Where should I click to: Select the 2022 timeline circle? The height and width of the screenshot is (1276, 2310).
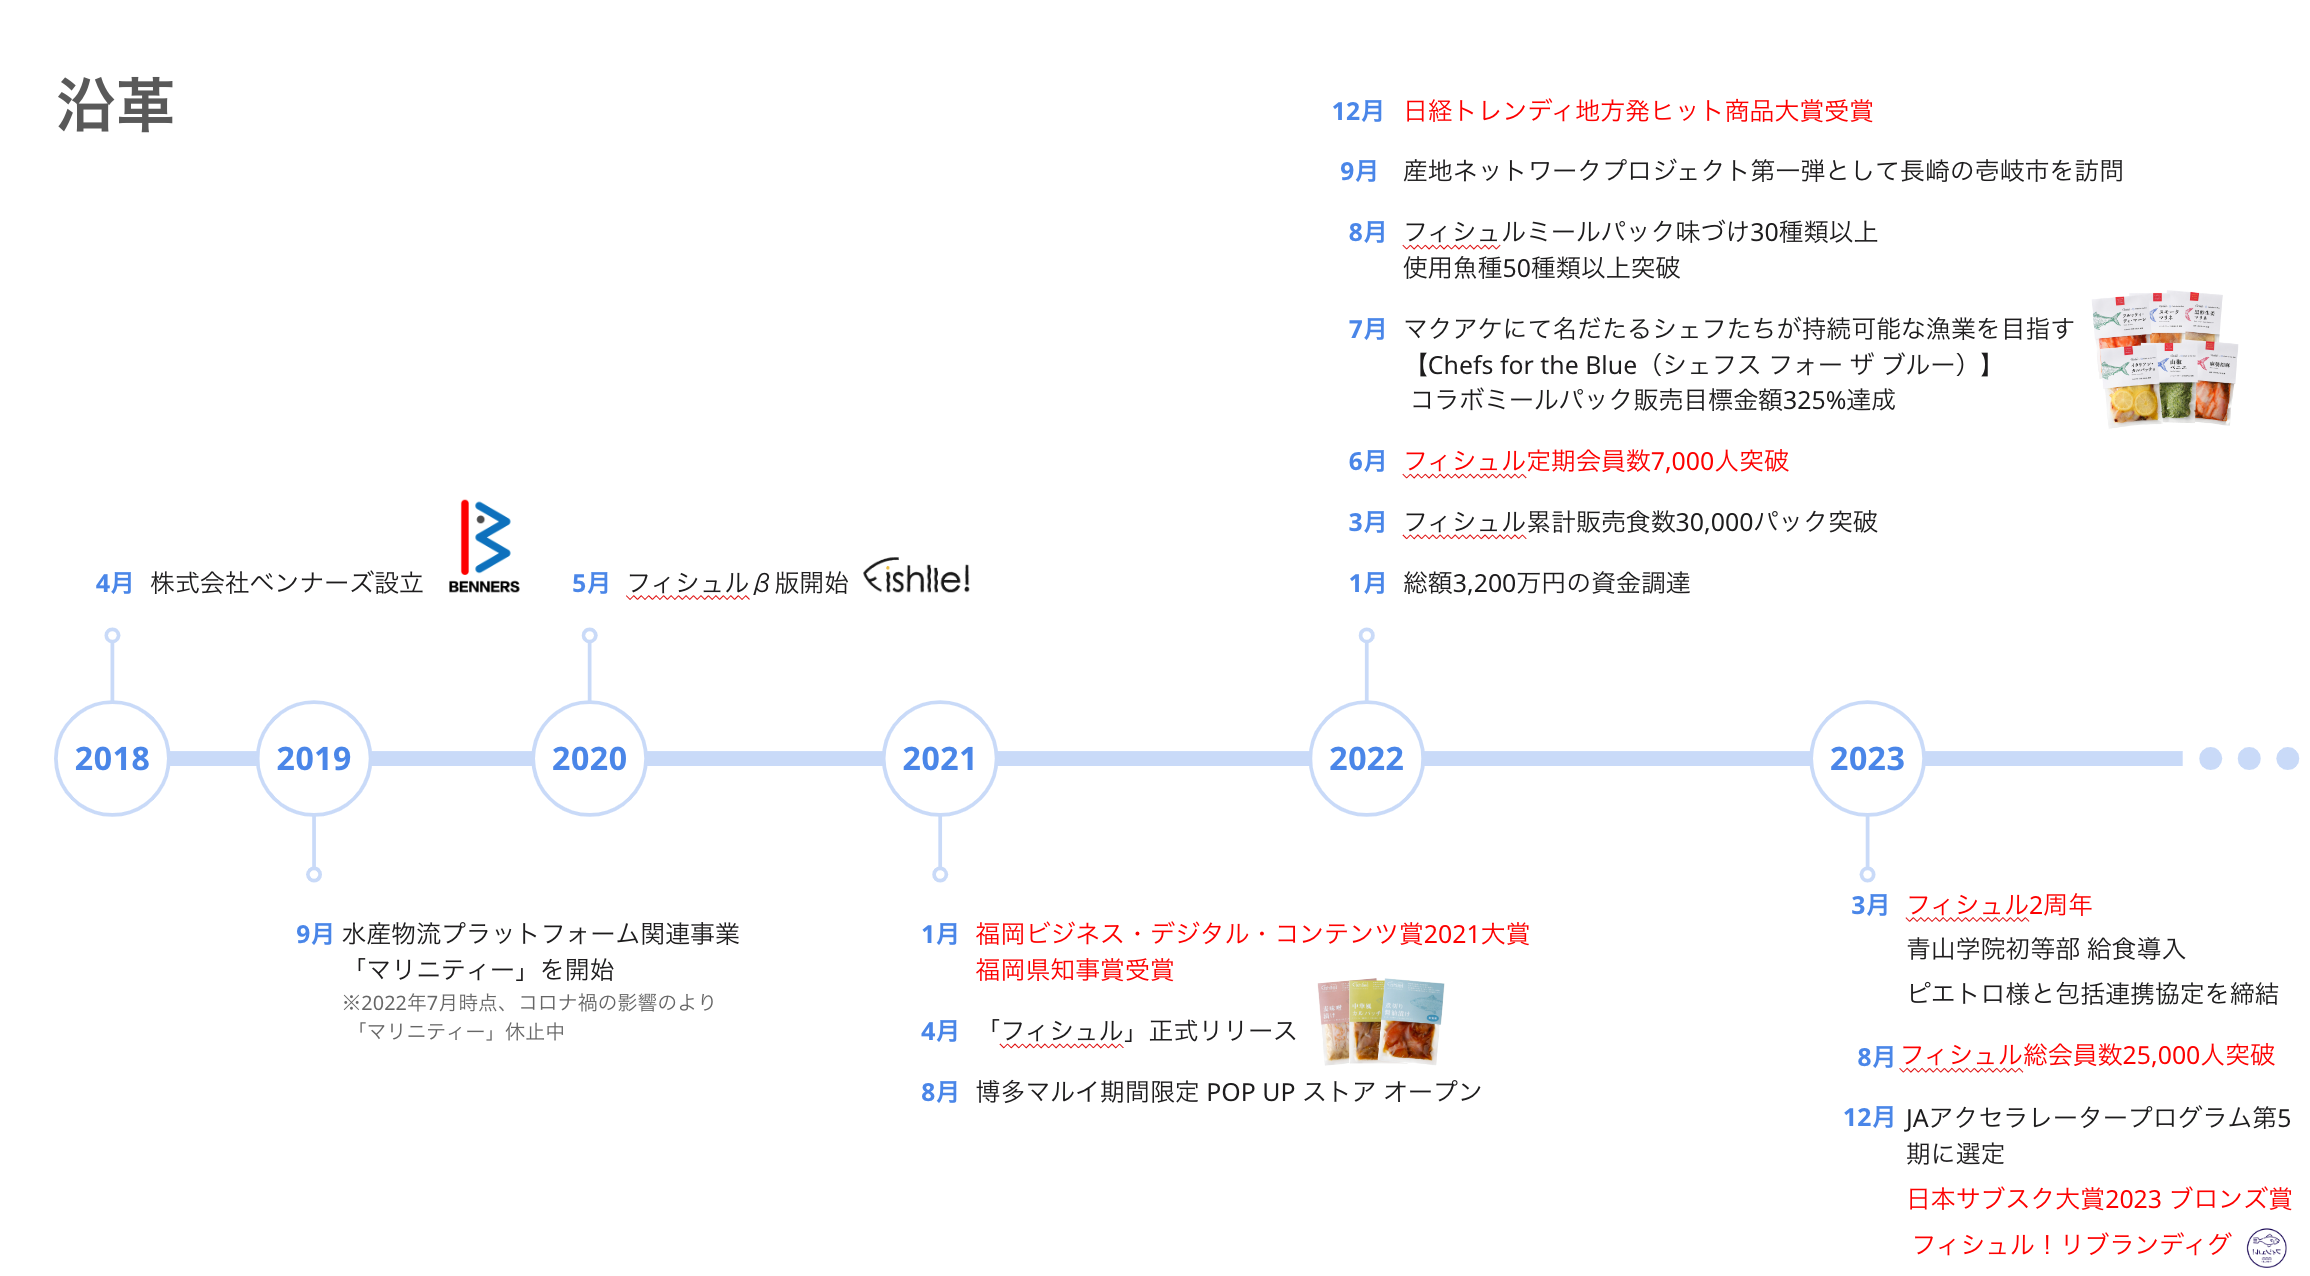[x=1366, y=758]
